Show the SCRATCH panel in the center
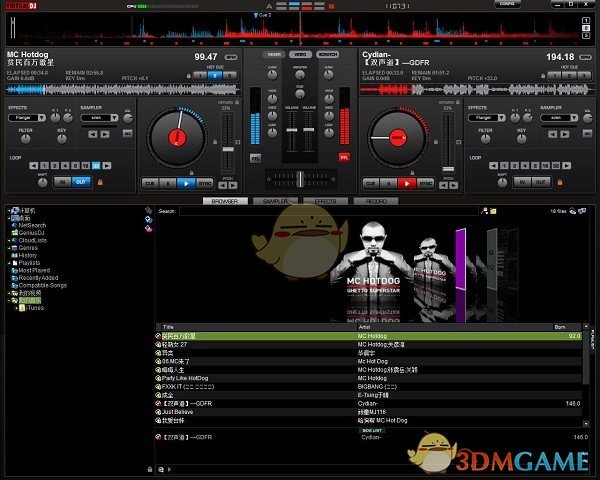The width and height of the screenshot is (600, 480). (328, 54)
